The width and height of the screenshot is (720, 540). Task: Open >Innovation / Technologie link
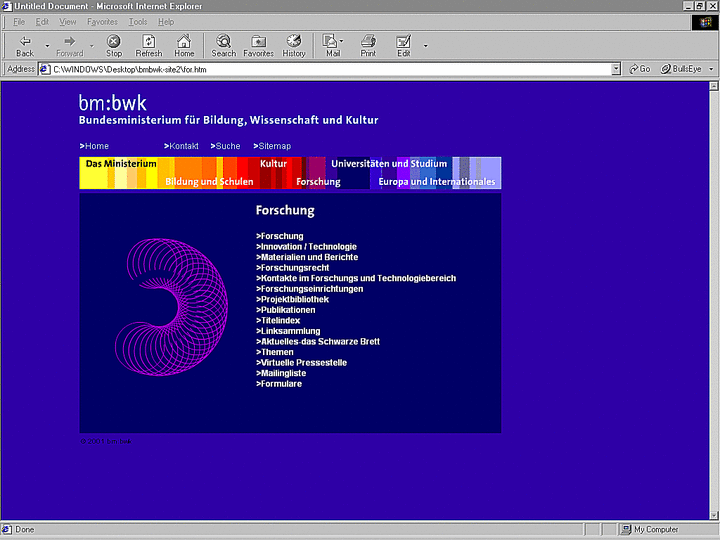(306, 247)
